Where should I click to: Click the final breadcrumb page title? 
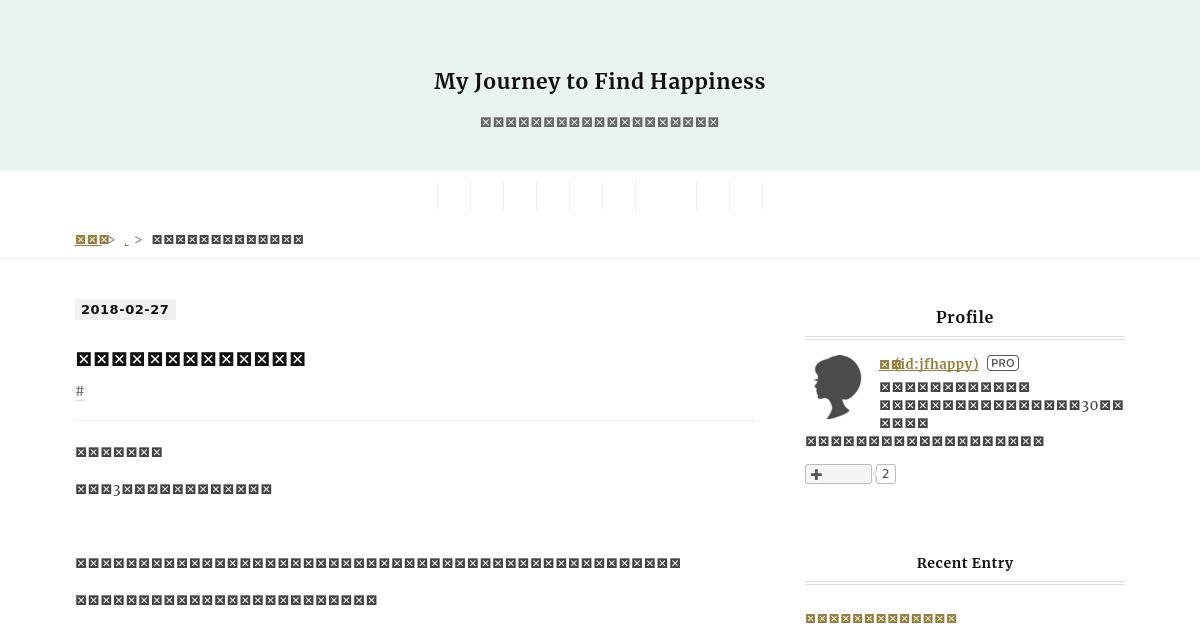(228, 239)
